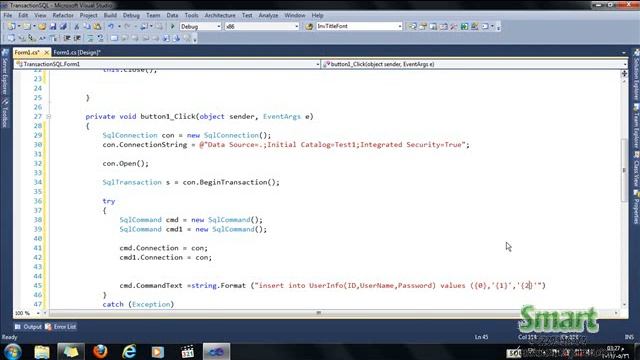Click the Undo arrow icon
Image resolution: width=640 pixels, height=360 pixels.
111,27
